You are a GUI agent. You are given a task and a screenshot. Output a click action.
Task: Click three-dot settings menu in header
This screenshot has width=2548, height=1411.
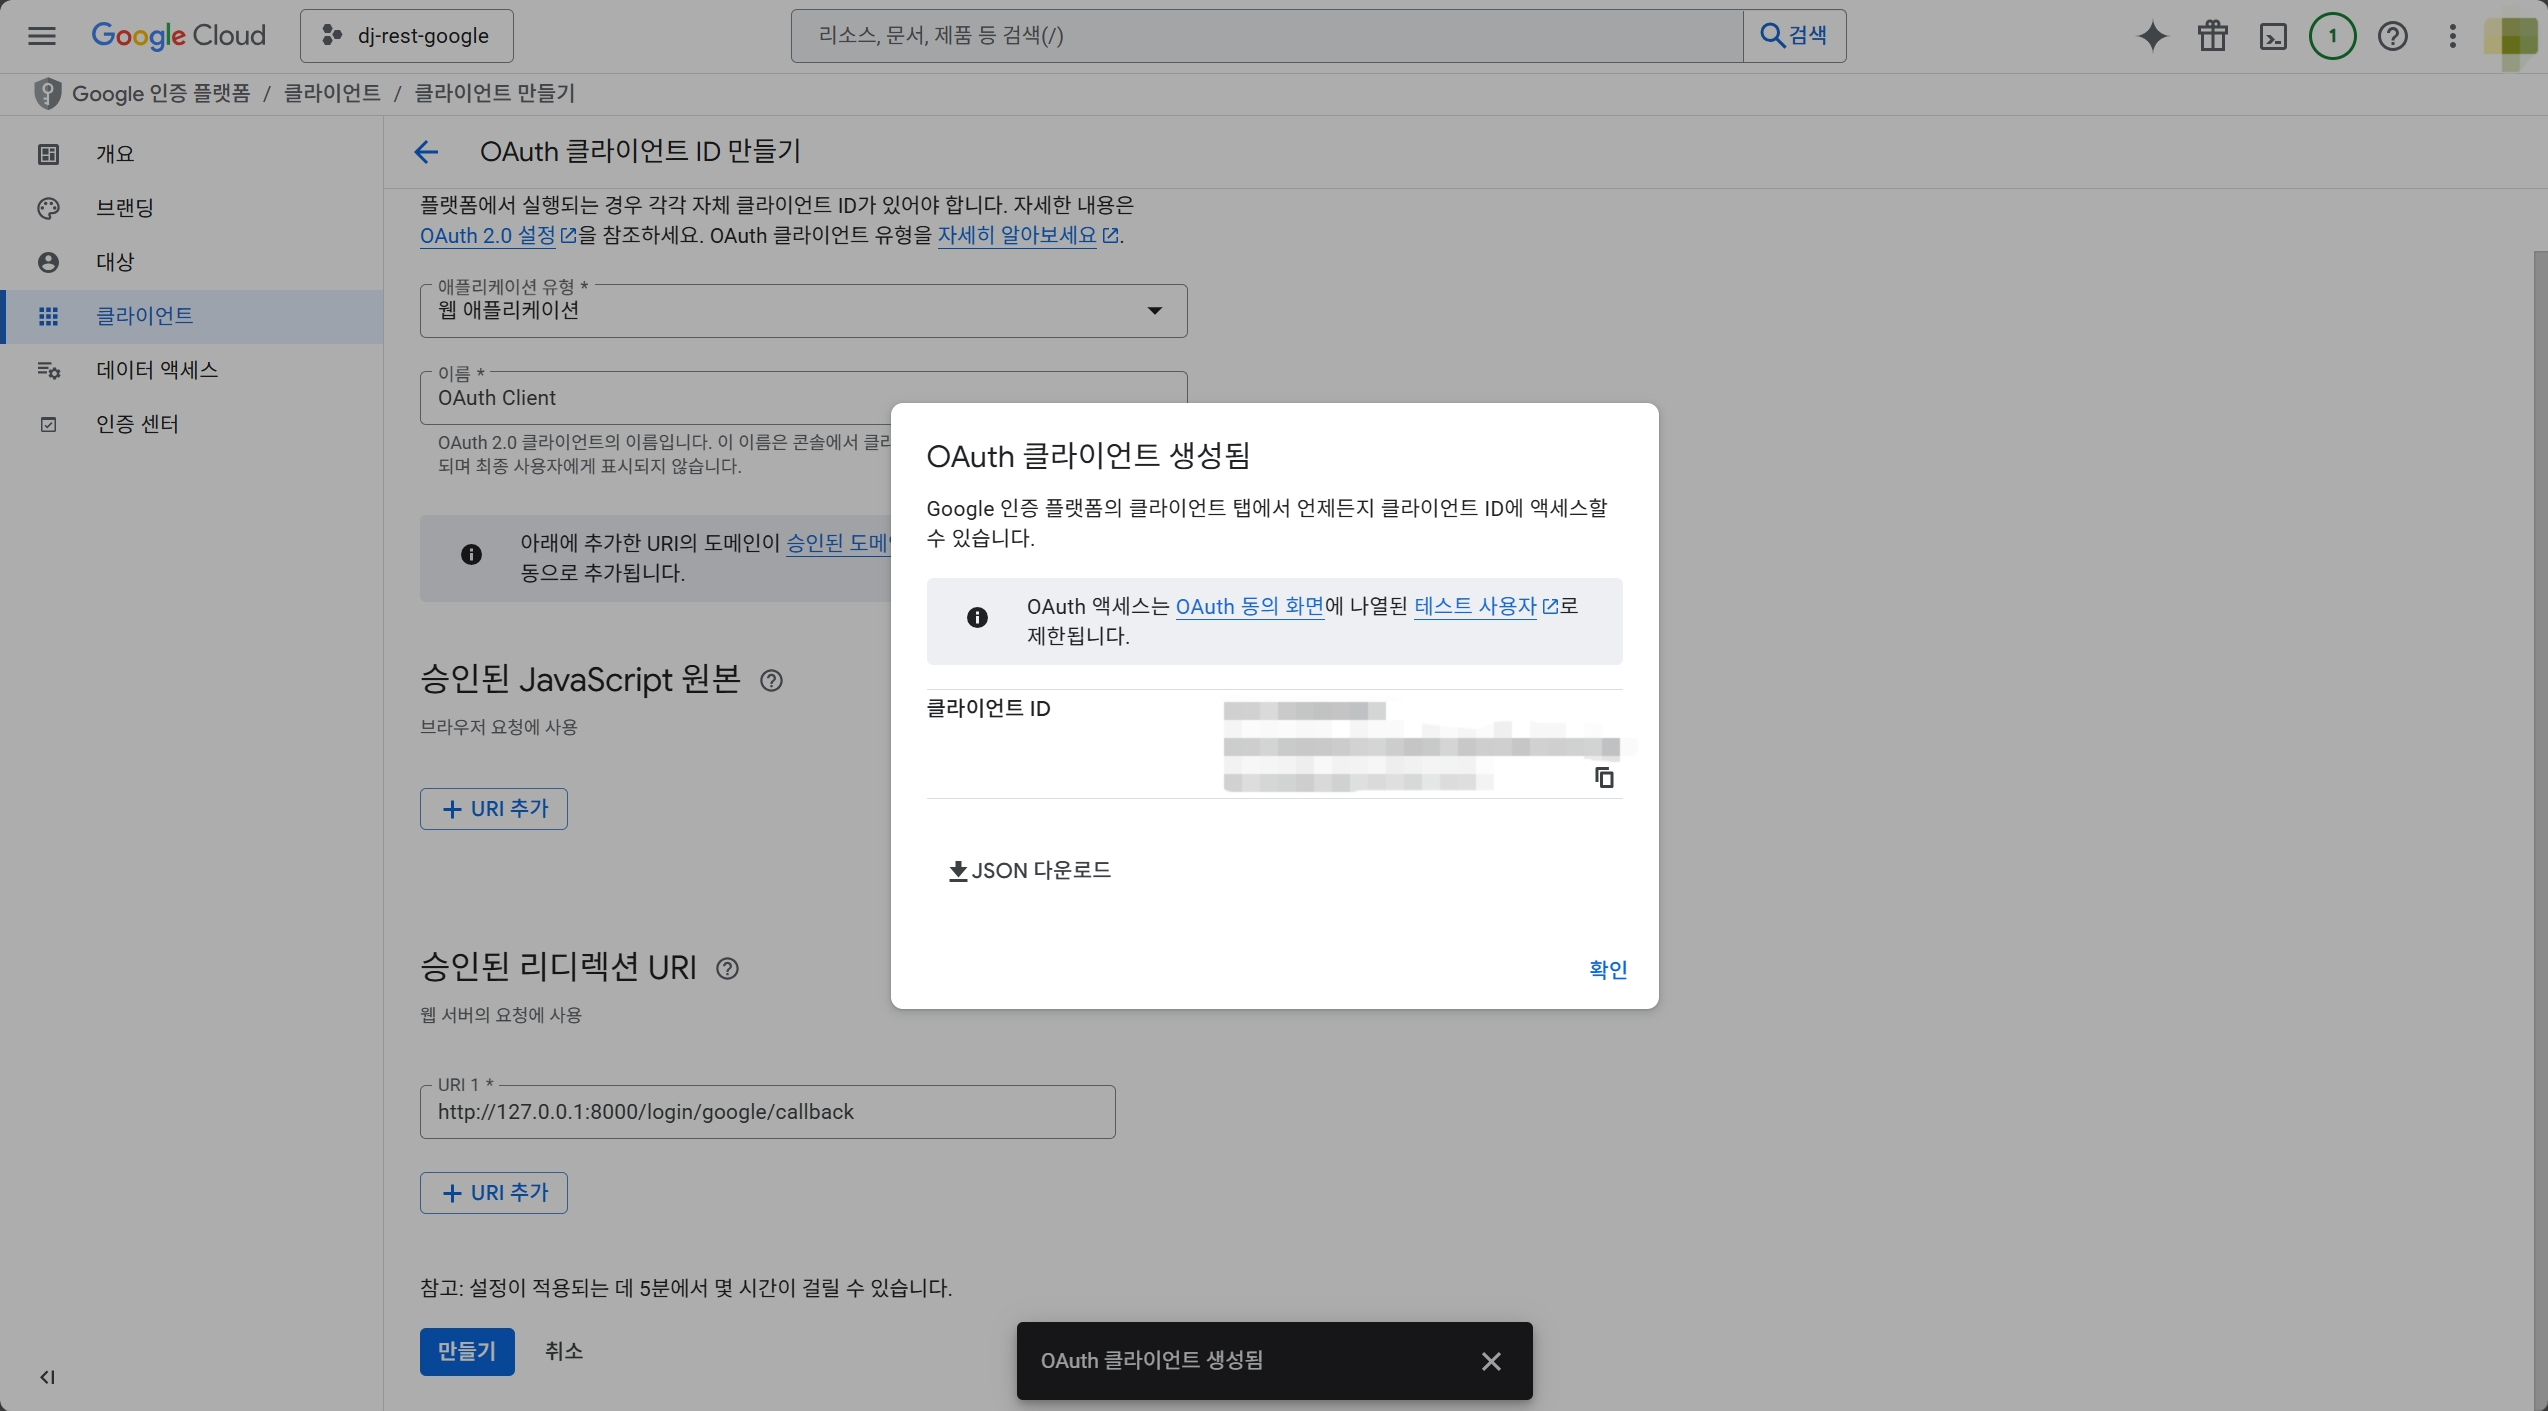(2452, 36)
